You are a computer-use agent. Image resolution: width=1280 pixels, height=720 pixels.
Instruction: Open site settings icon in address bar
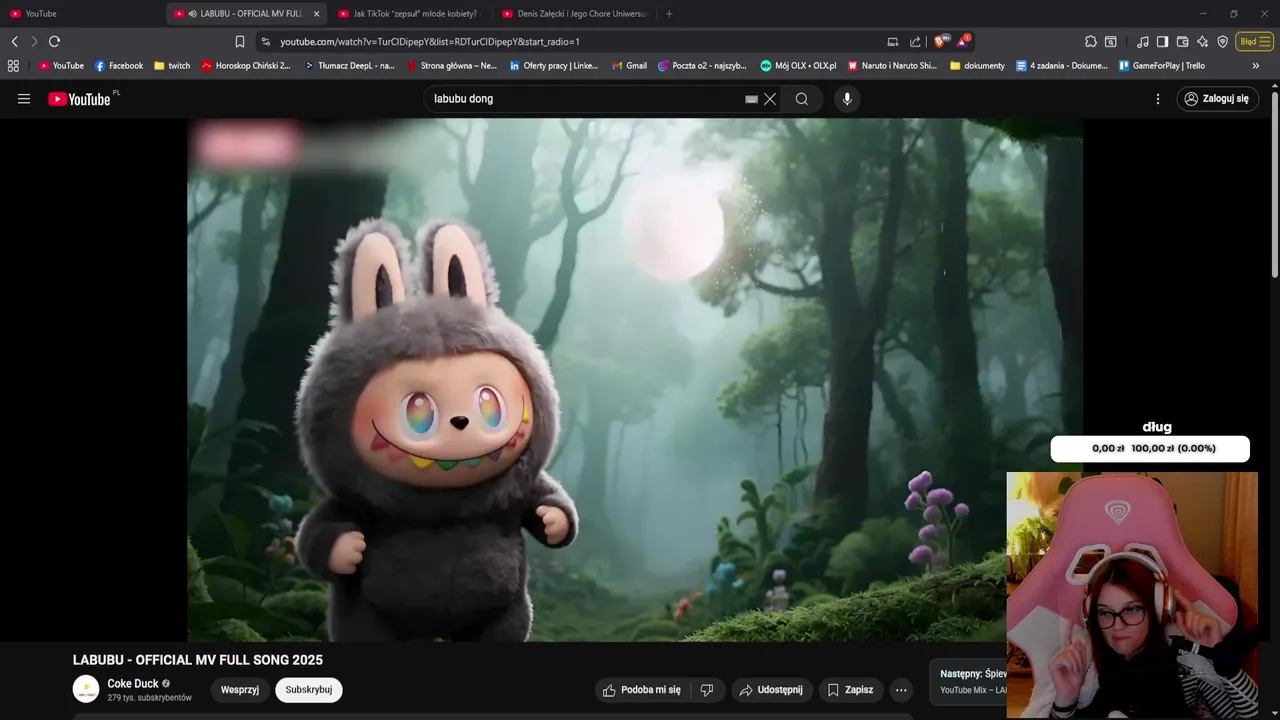click(265, 42)
